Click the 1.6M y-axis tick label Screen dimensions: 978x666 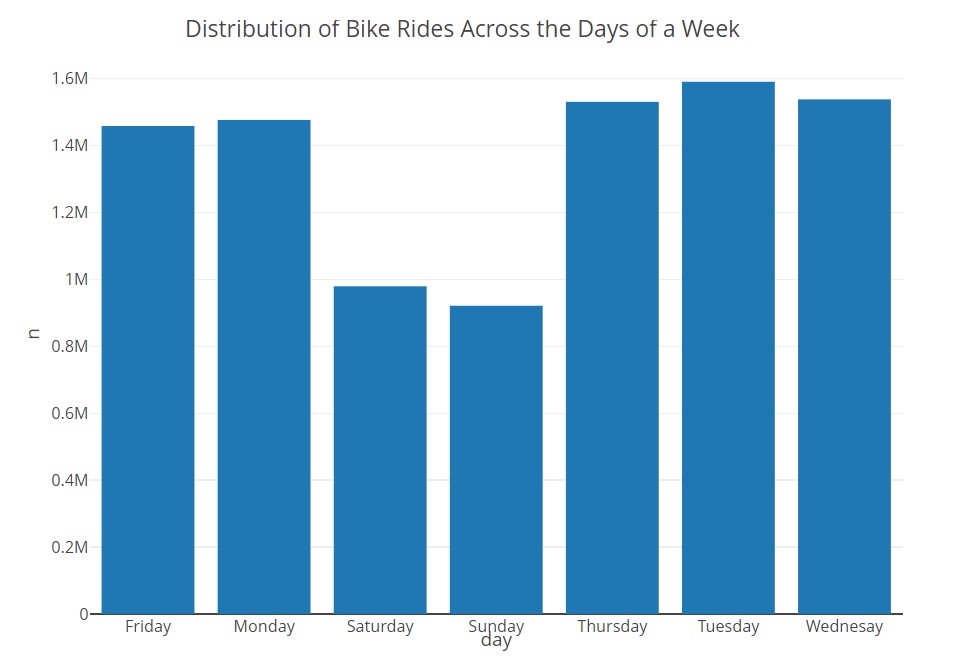pos(68,79)
